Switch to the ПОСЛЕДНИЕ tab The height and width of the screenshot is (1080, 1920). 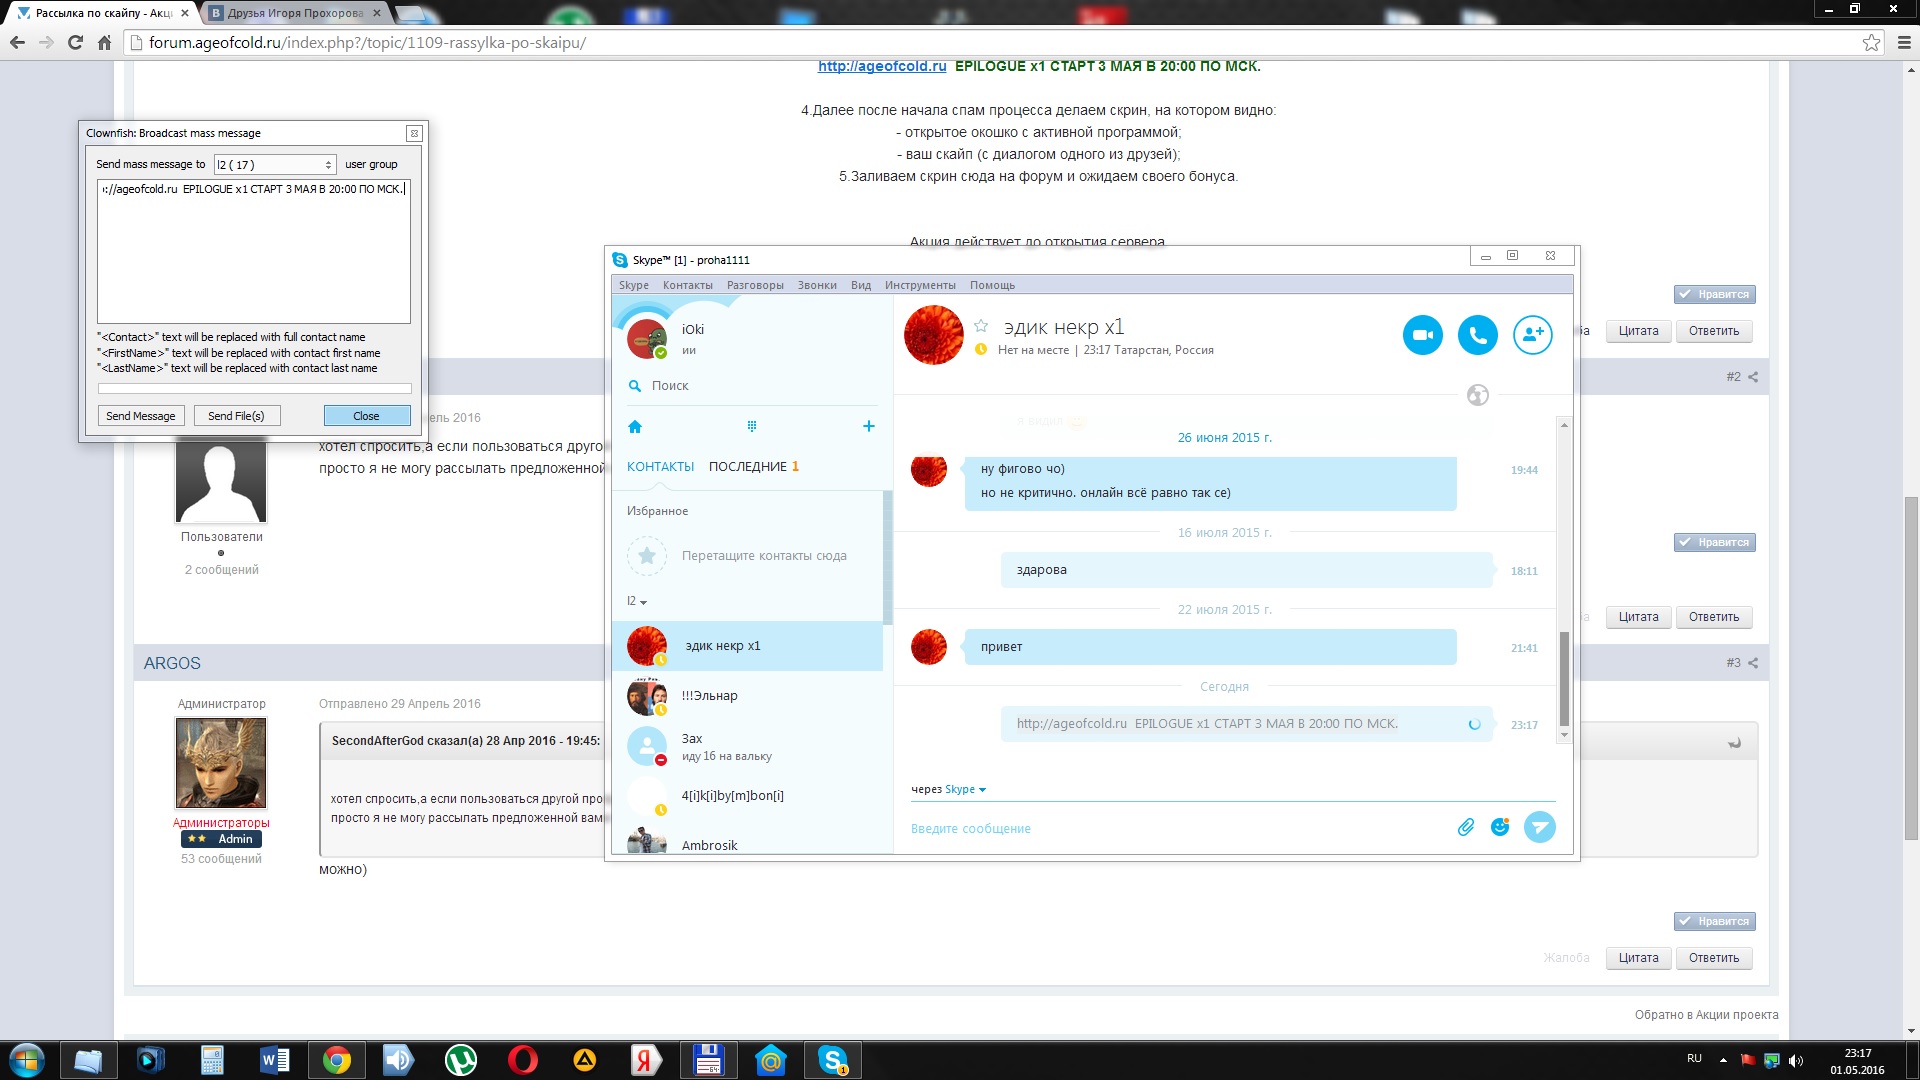click(x=747, y=467)
